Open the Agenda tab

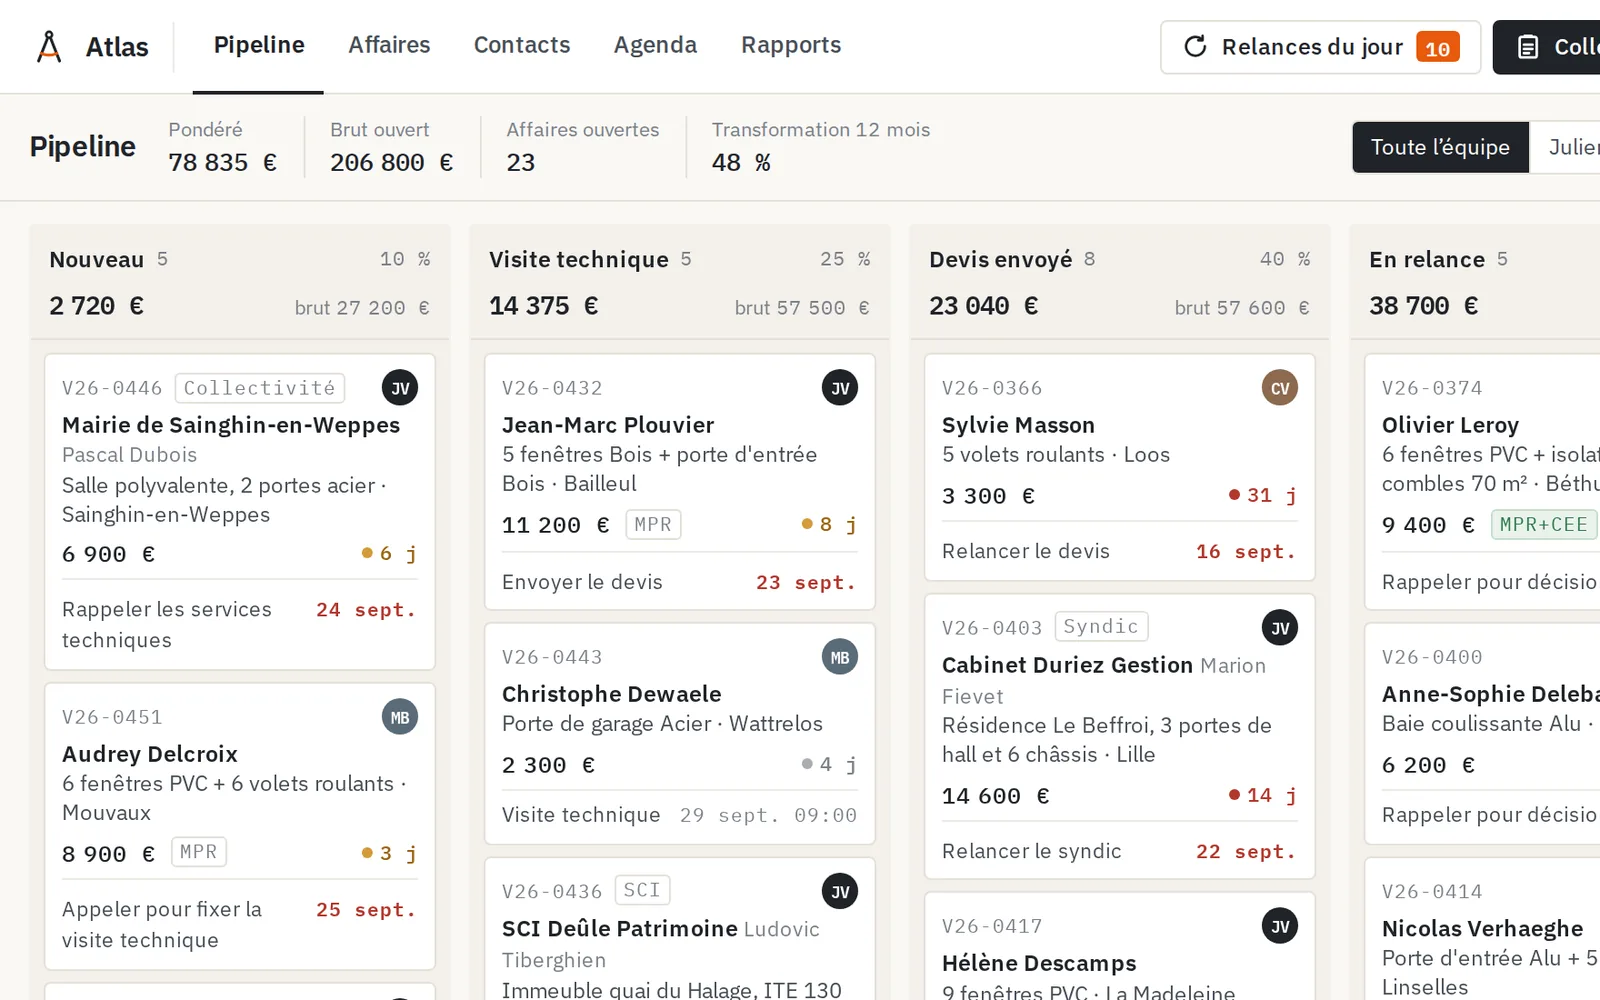655,46
